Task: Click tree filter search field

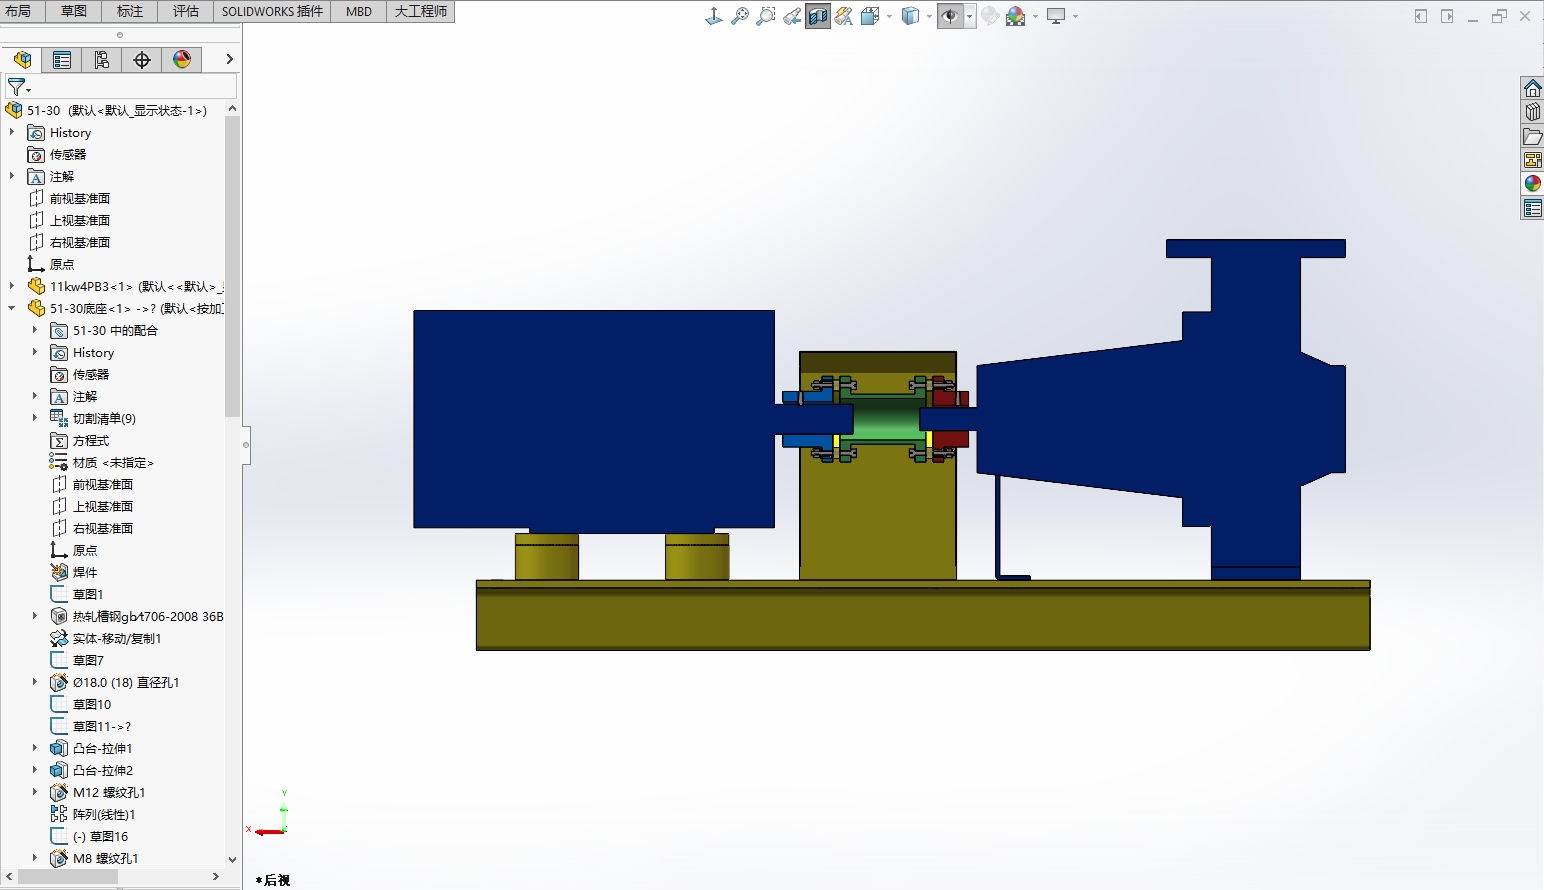Action: click(136, 88)
